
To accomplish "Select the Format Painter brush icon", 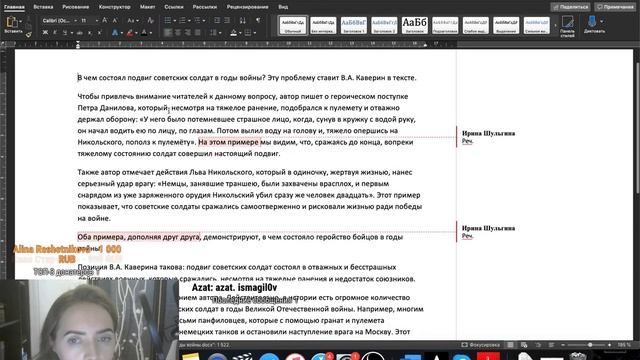I will pos(28,35).
